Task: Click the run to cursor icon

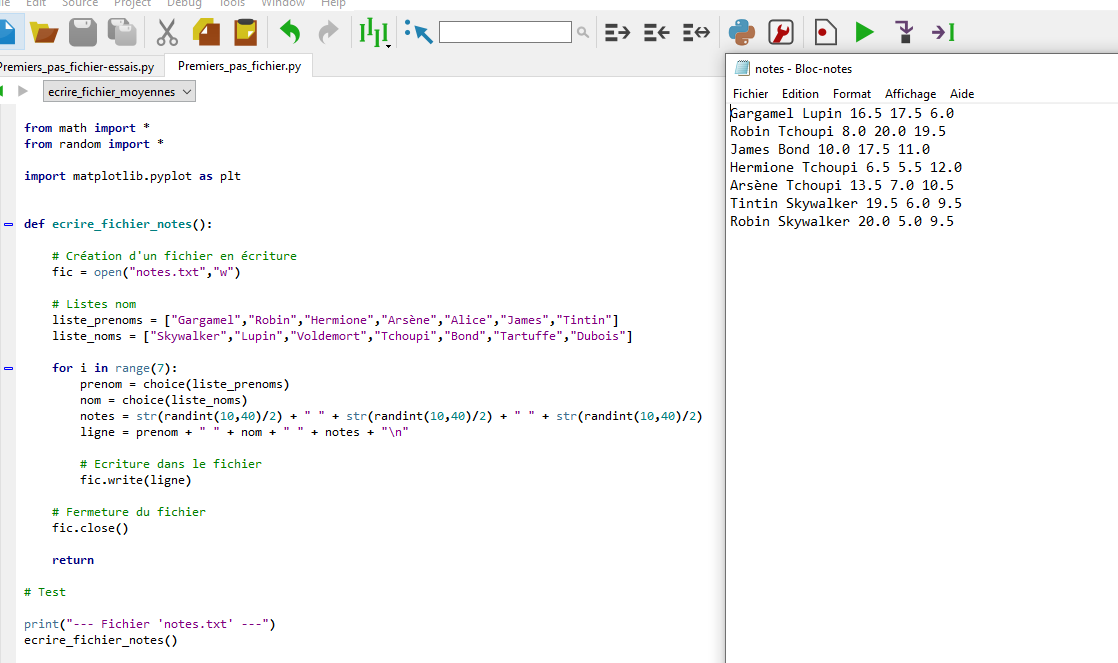Action: tap(943, 33)
